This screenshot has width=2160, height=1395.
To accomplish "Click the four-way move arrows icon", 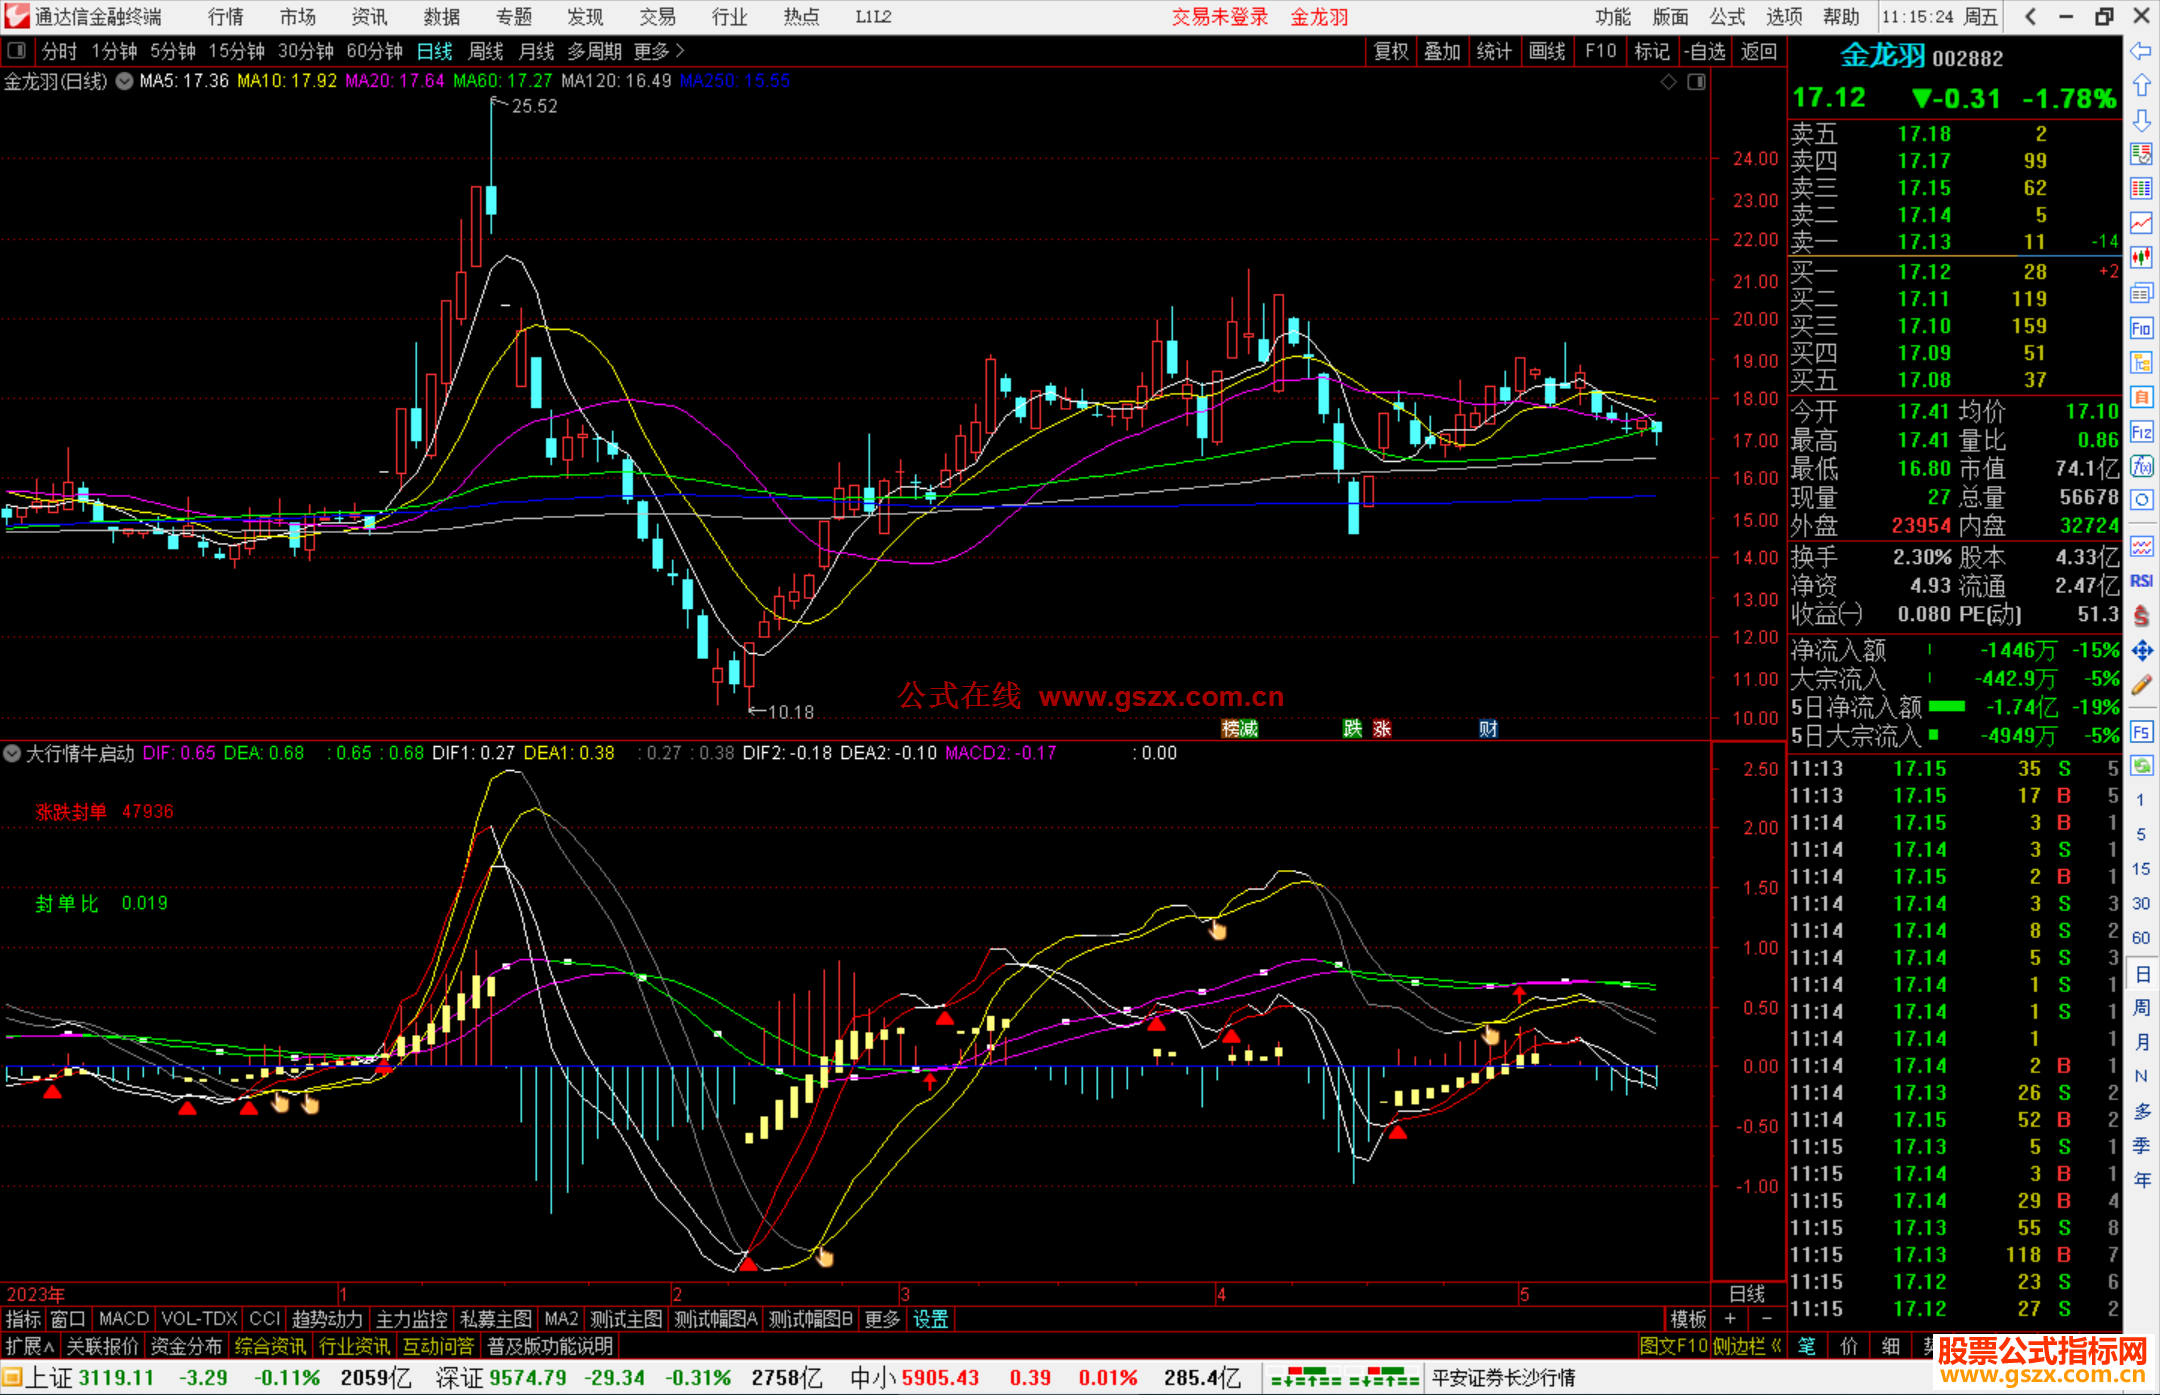I will [2141, 651].
